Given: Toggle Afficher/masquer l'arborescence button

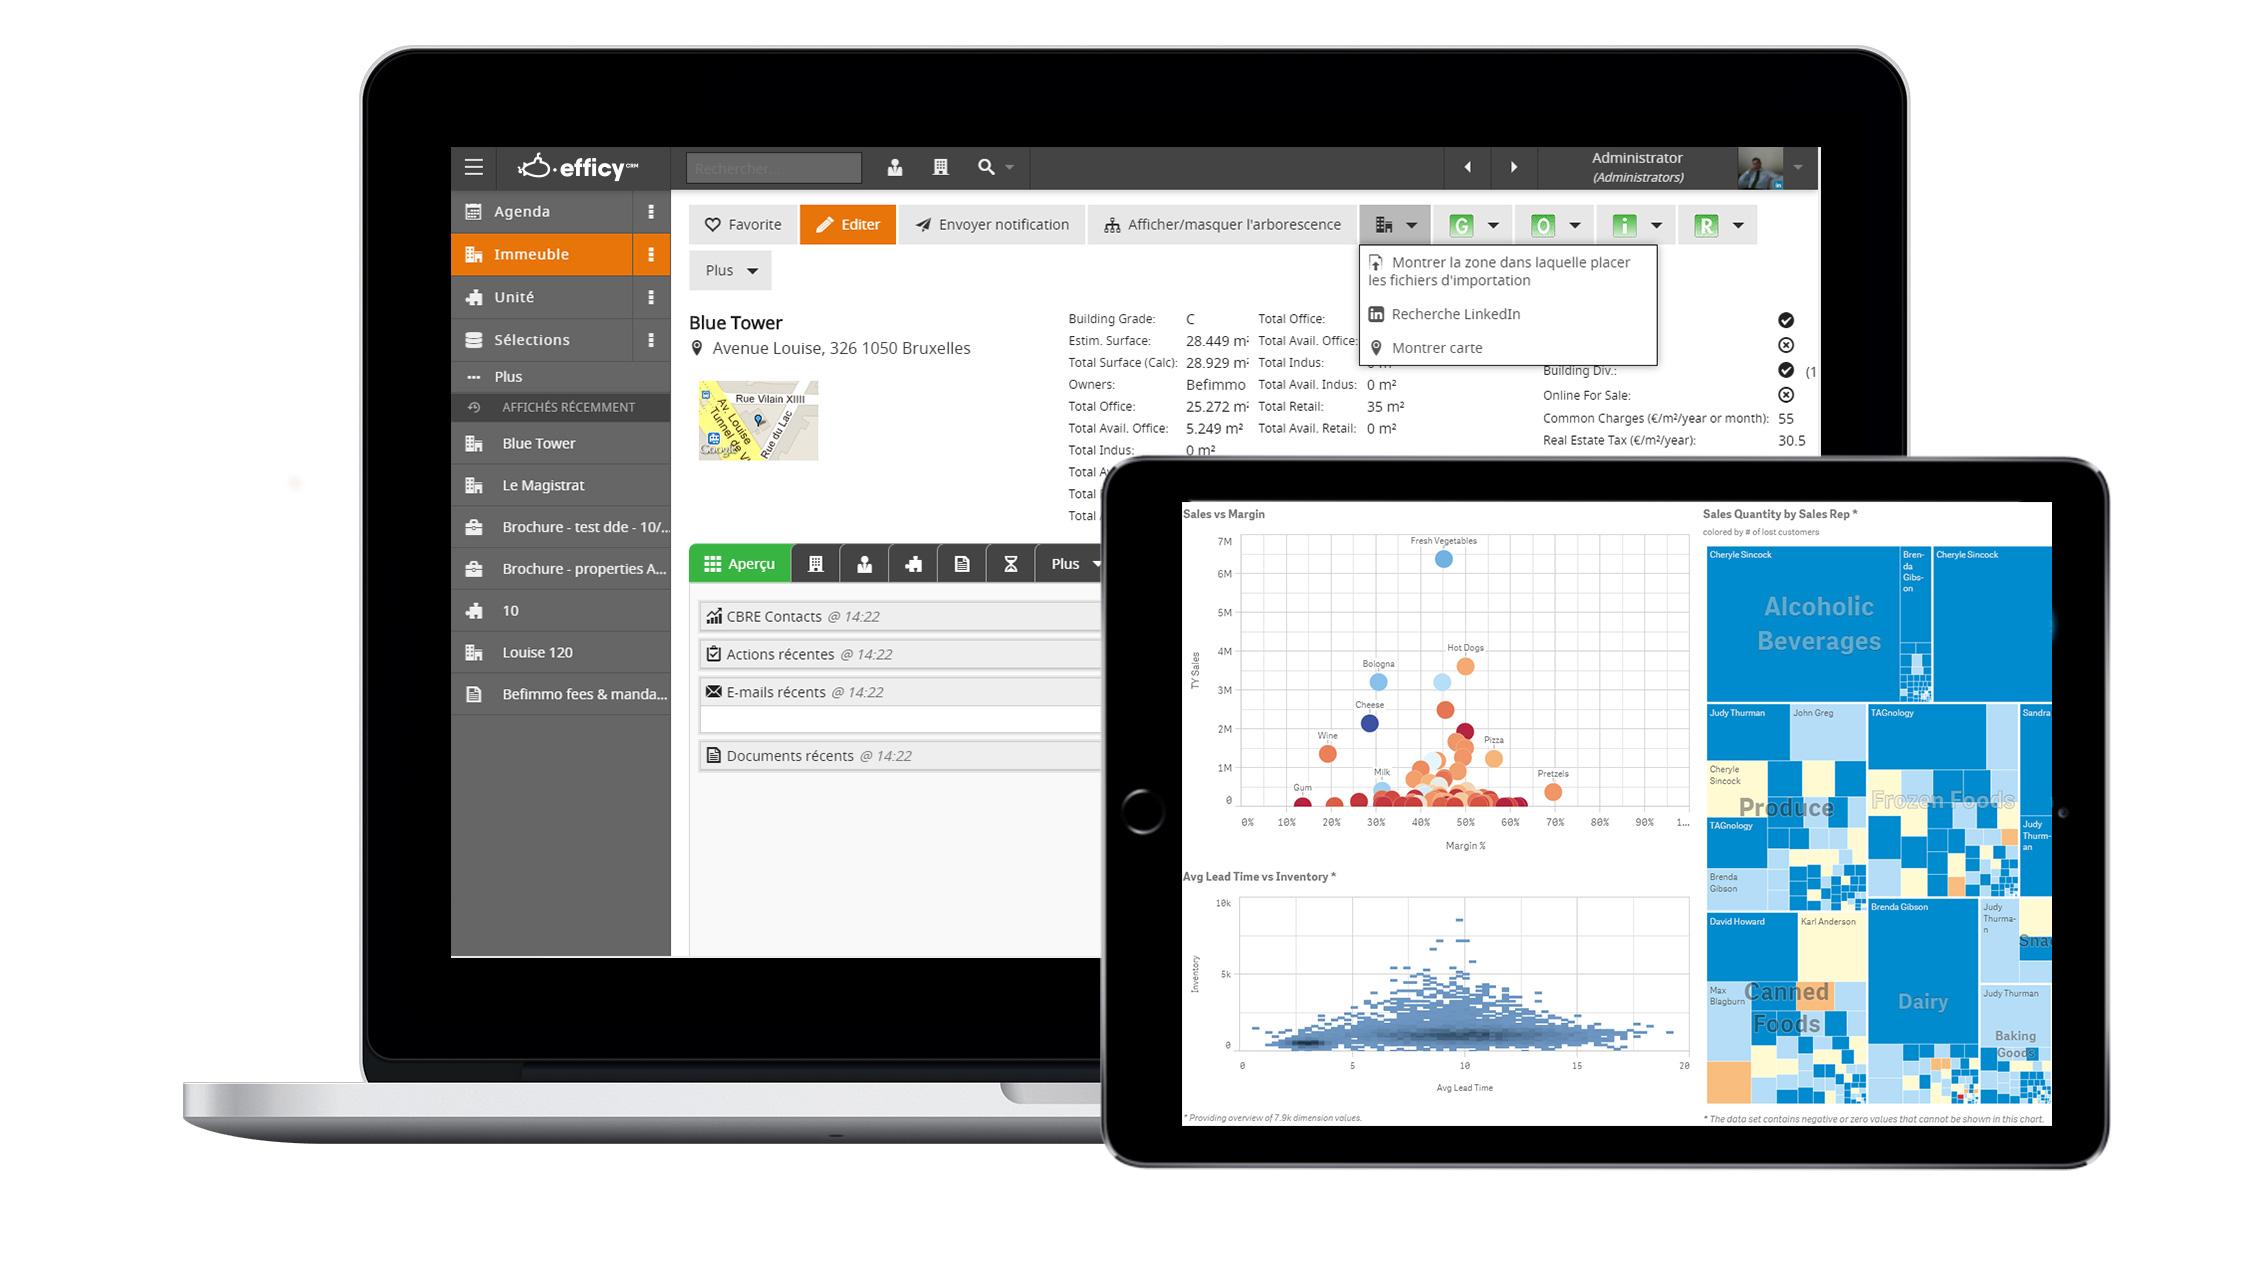Looking at the screenshot, I should click(x=1224, y=224).
